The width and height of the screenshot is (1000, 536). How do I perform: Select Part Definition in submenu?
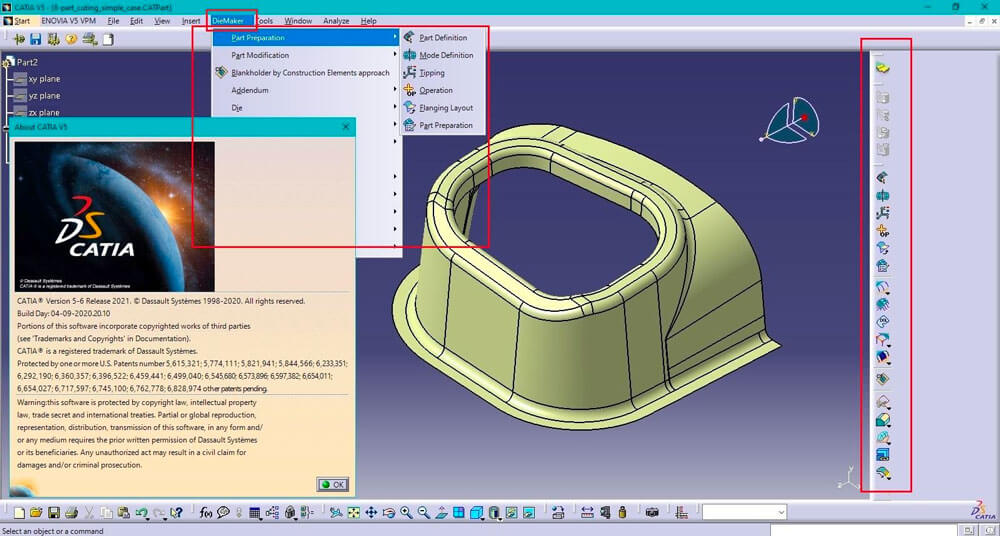click(x=443, y=38)
